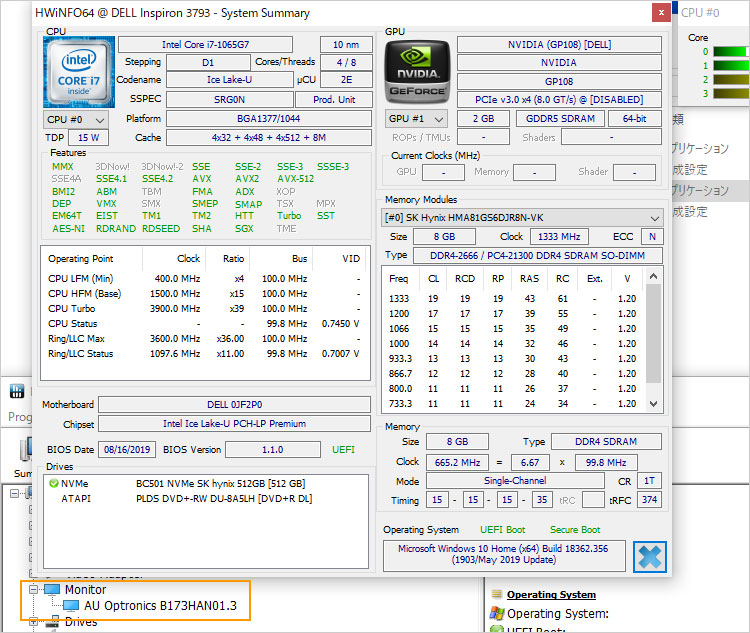Select AU Optronics B173HAN01.3 tree item
Viewport: 750px width, 633px height.
pyautogui.click(x=160, y=606)
